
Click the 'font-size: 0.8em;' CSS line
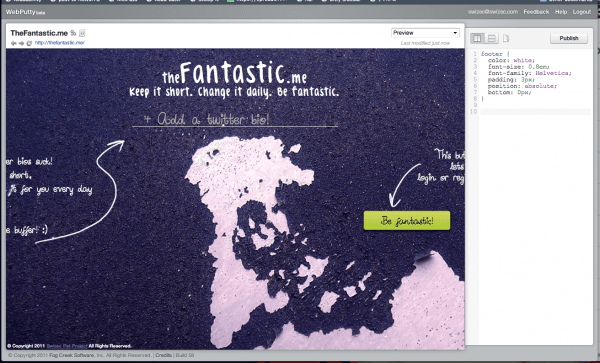coord(518,67)
